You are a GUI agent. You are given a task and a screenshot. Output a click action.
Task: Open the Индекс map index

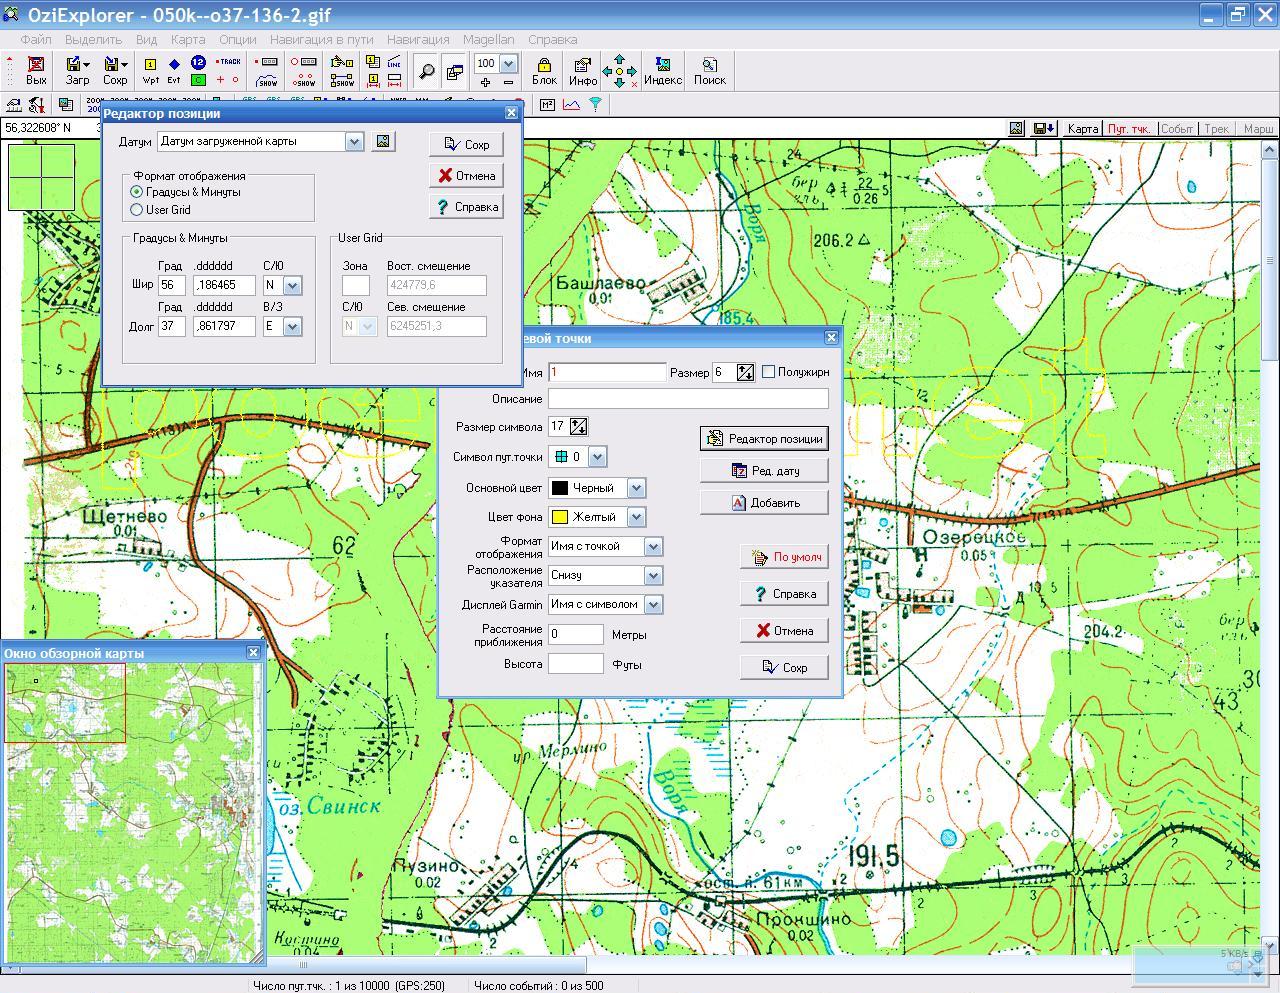pos(662,70)
